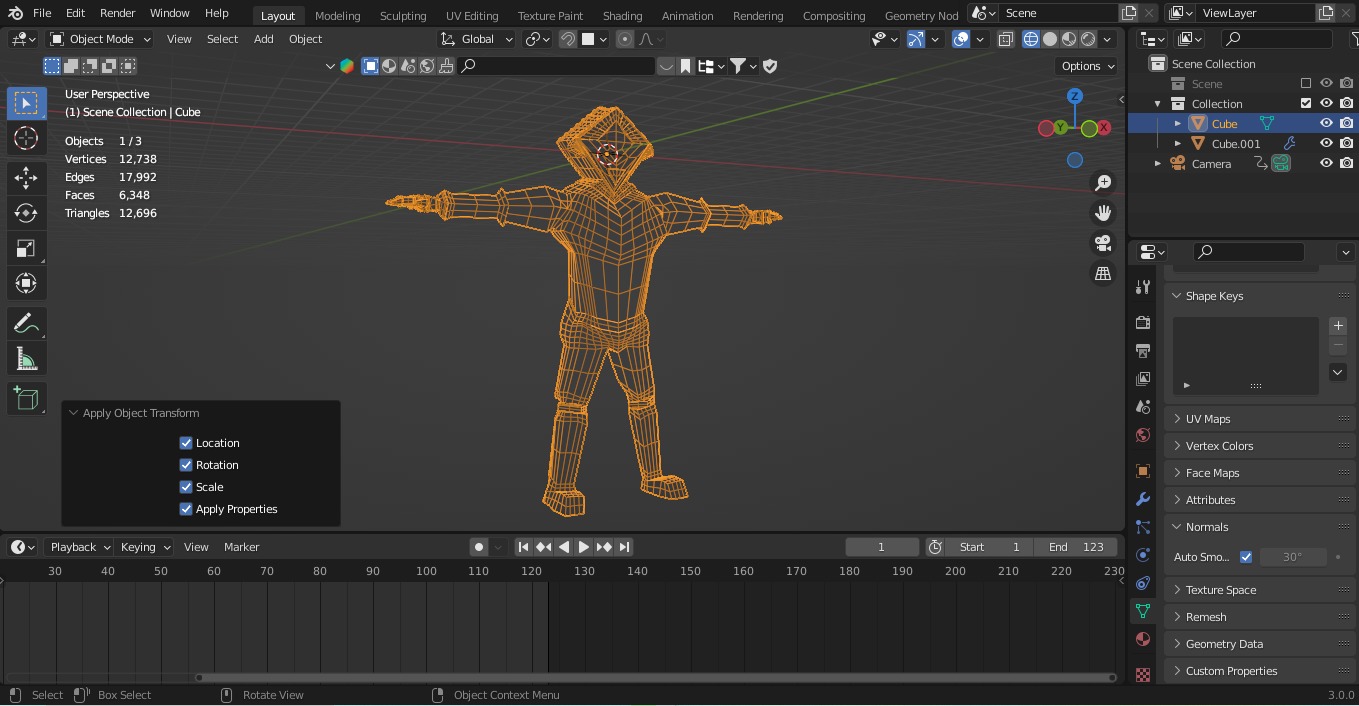Choose the Measure tool

click(x=26, y=359)
